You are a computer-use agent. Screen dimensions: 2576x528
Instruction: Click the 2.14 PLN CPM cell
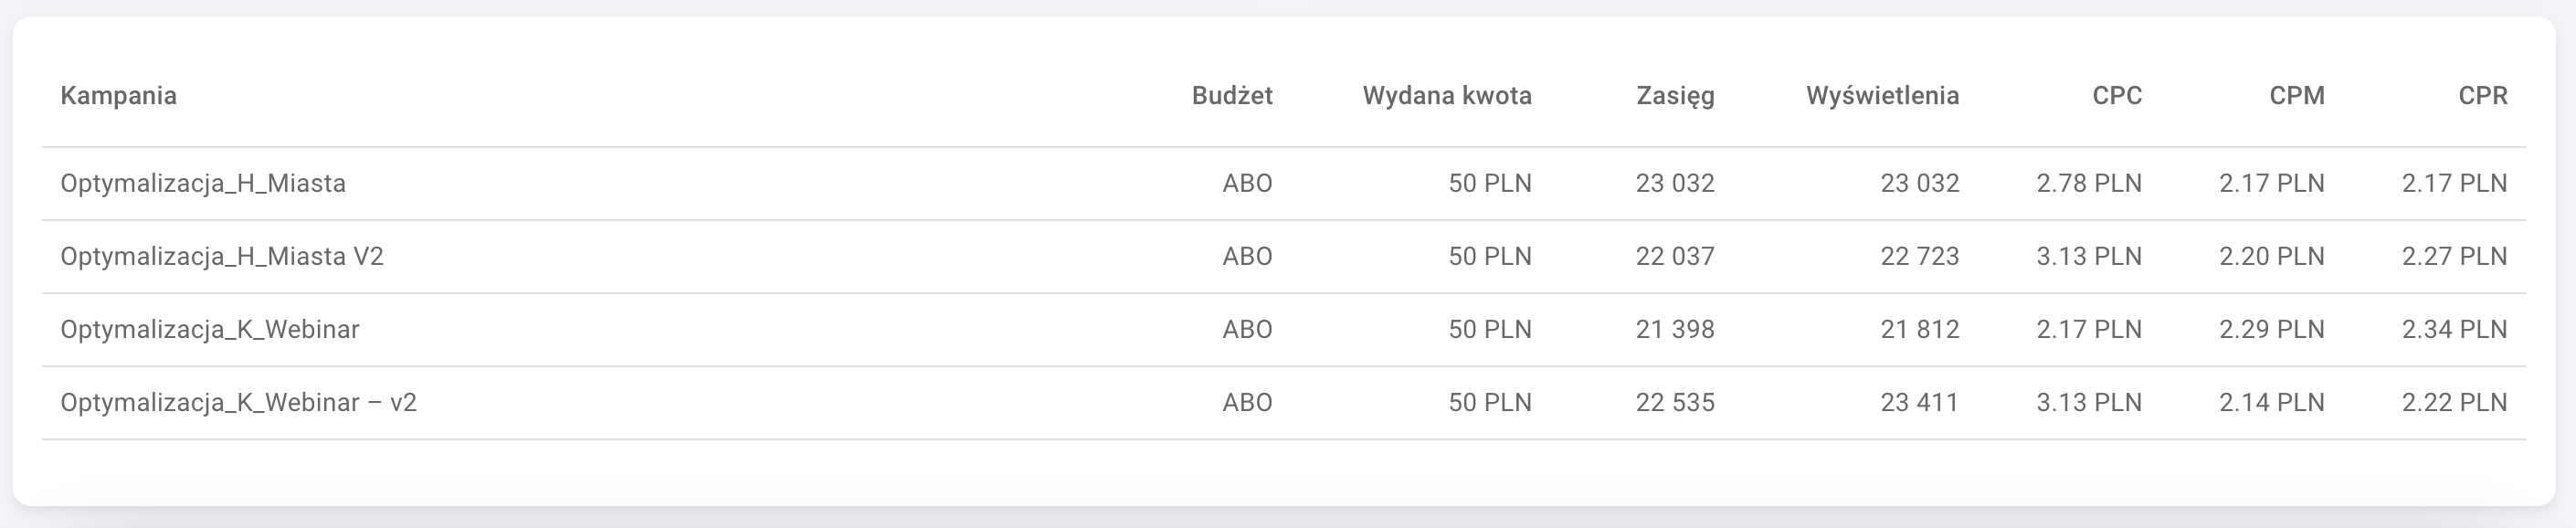[2271, 403]
